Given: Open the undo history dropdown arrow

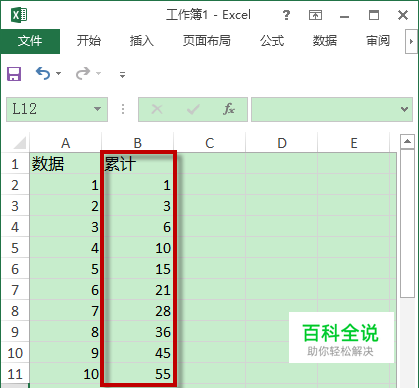Looking at the screenshot, I should coord(59,73).
